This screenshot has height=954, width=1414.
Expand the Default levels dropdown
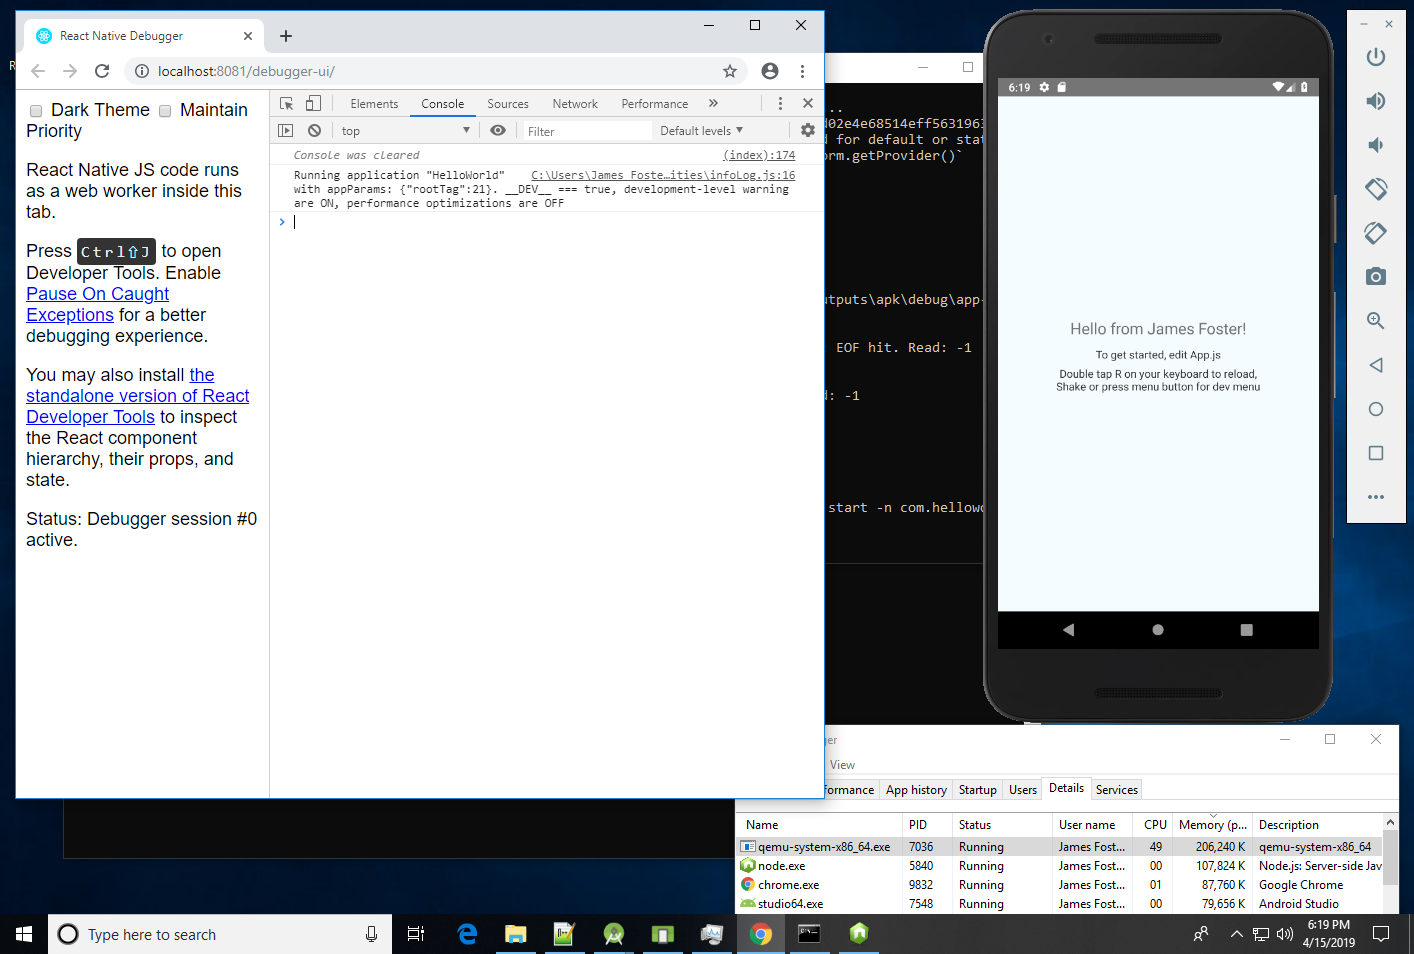click(x=701, y=131)
